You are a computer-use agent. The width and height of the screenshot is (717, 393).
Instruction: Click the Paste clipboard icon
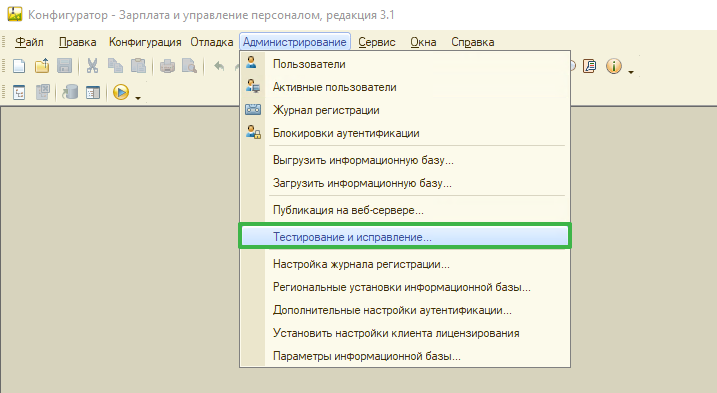pos(138,66)
